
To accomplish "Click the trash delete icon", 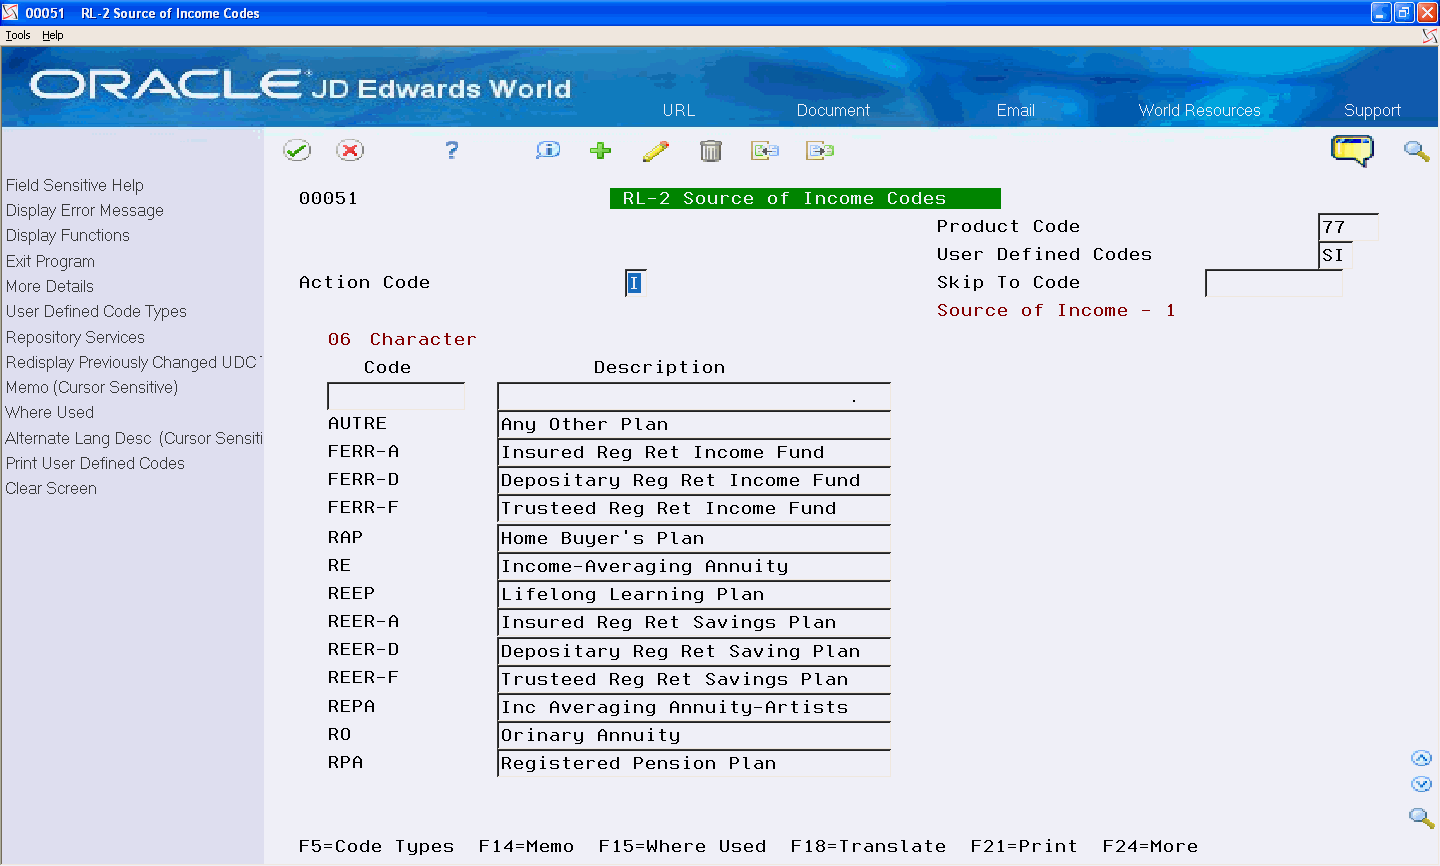I will click(x=711, y=150).
